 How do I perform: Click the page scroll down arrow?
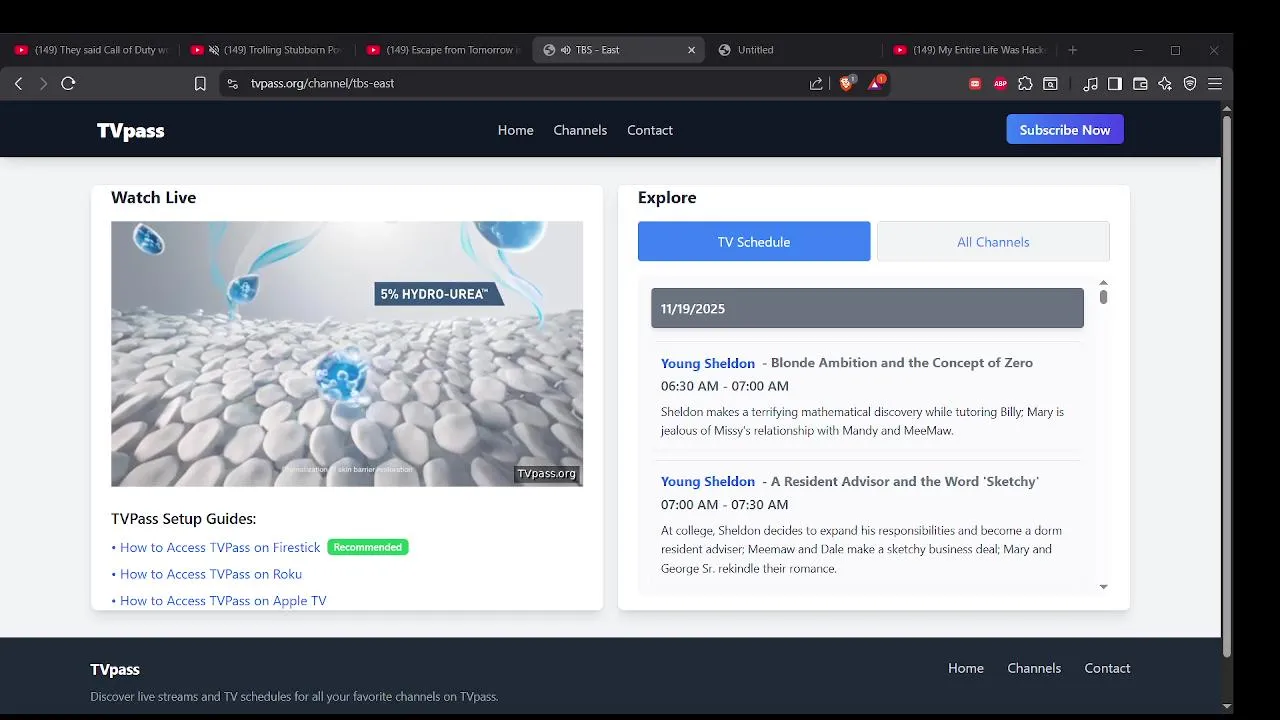[x=1227, y=708]
